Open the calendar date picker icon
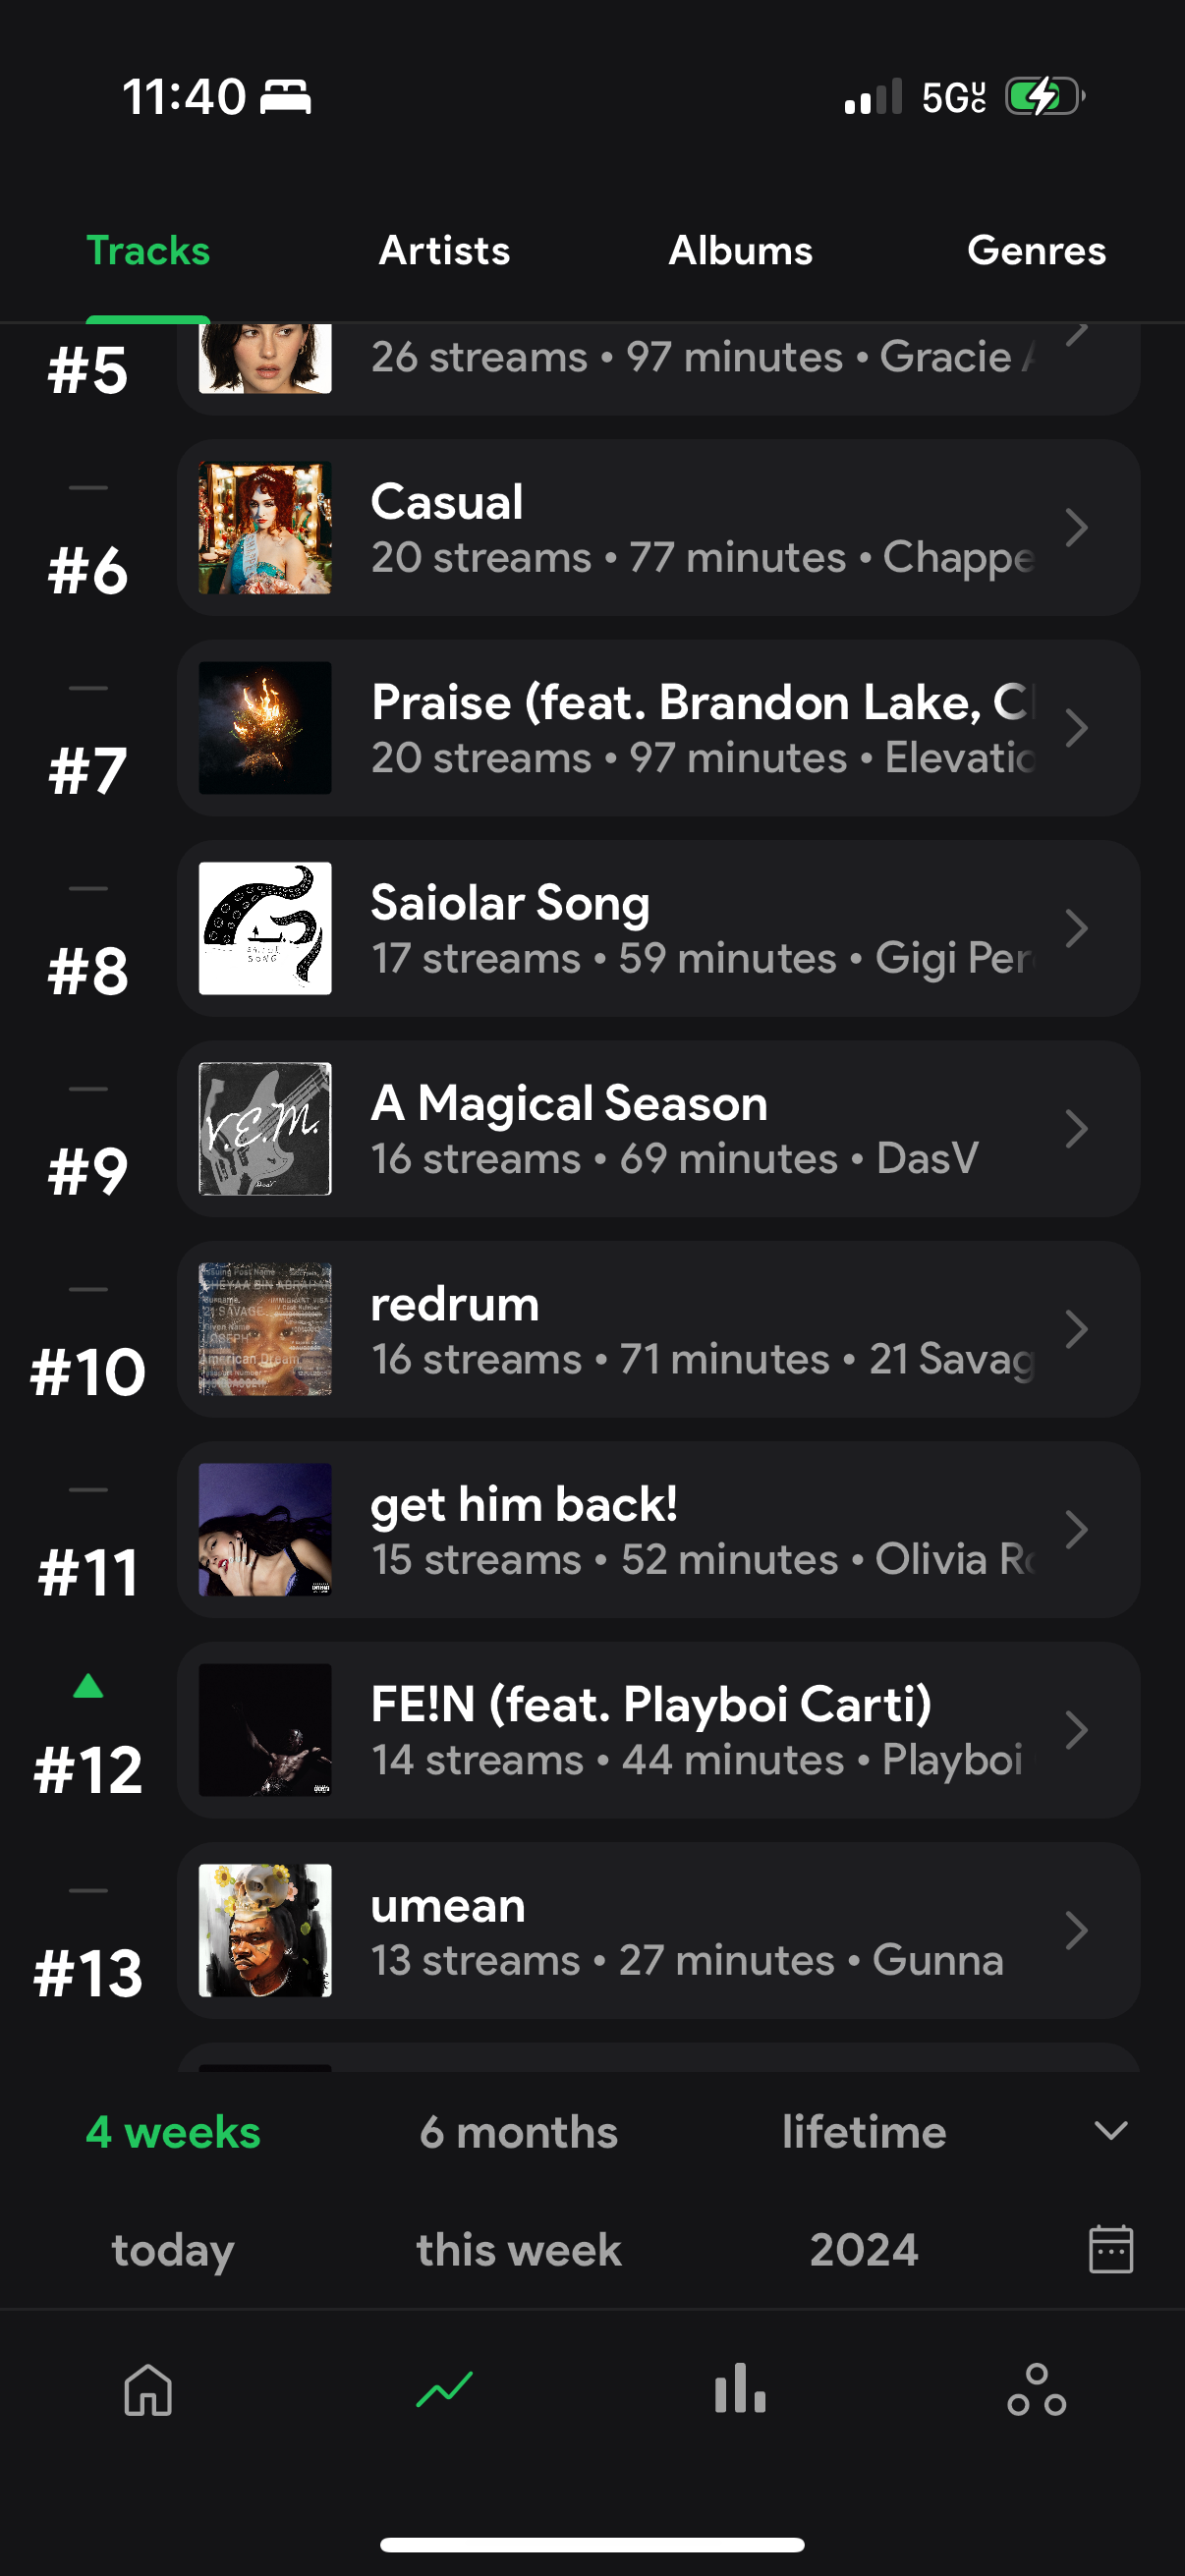Image resolution: width=1185 pixels, height=2576 pixels. tap(1110, 2250)
